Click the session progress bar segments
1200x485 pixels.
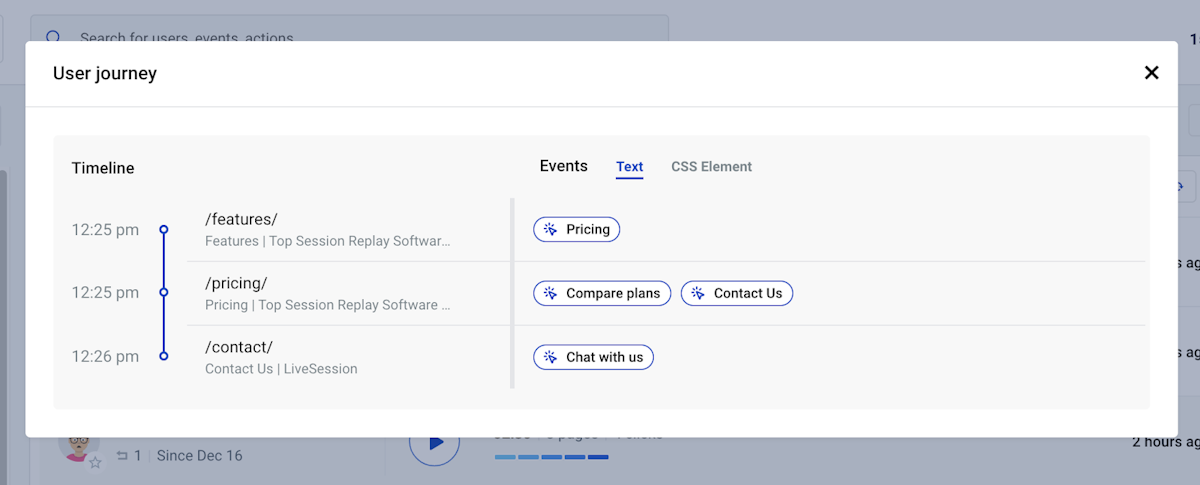coord(551,457)
